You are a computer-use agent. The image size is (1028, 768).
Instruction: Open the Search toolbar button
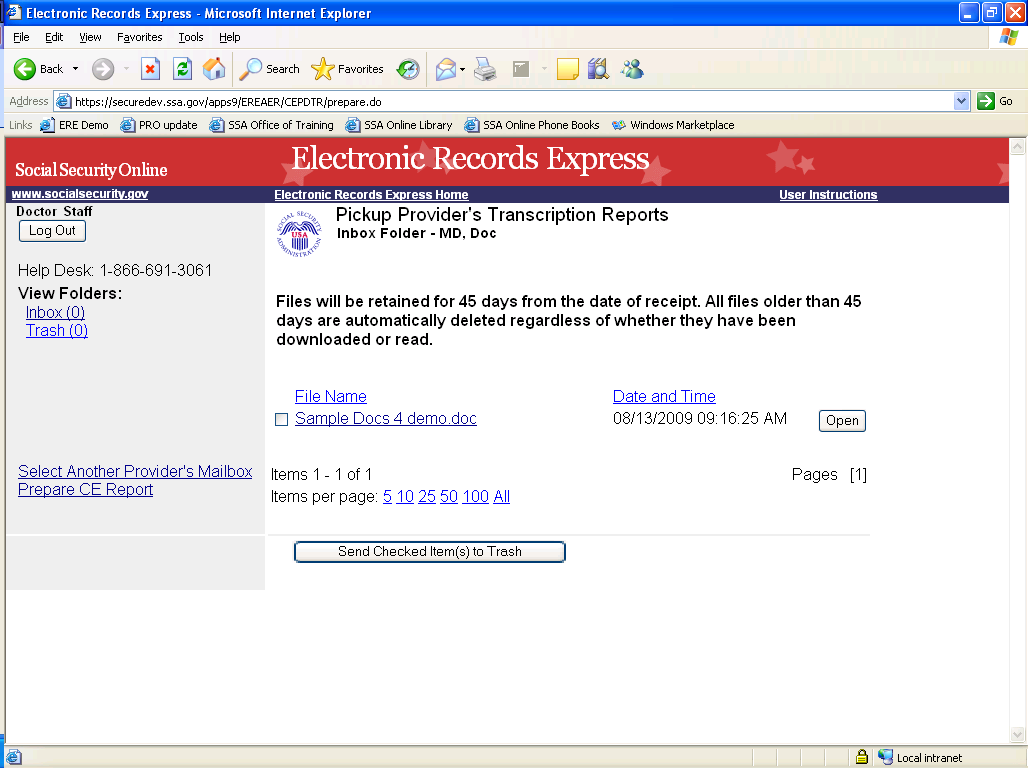click(269, 69)
